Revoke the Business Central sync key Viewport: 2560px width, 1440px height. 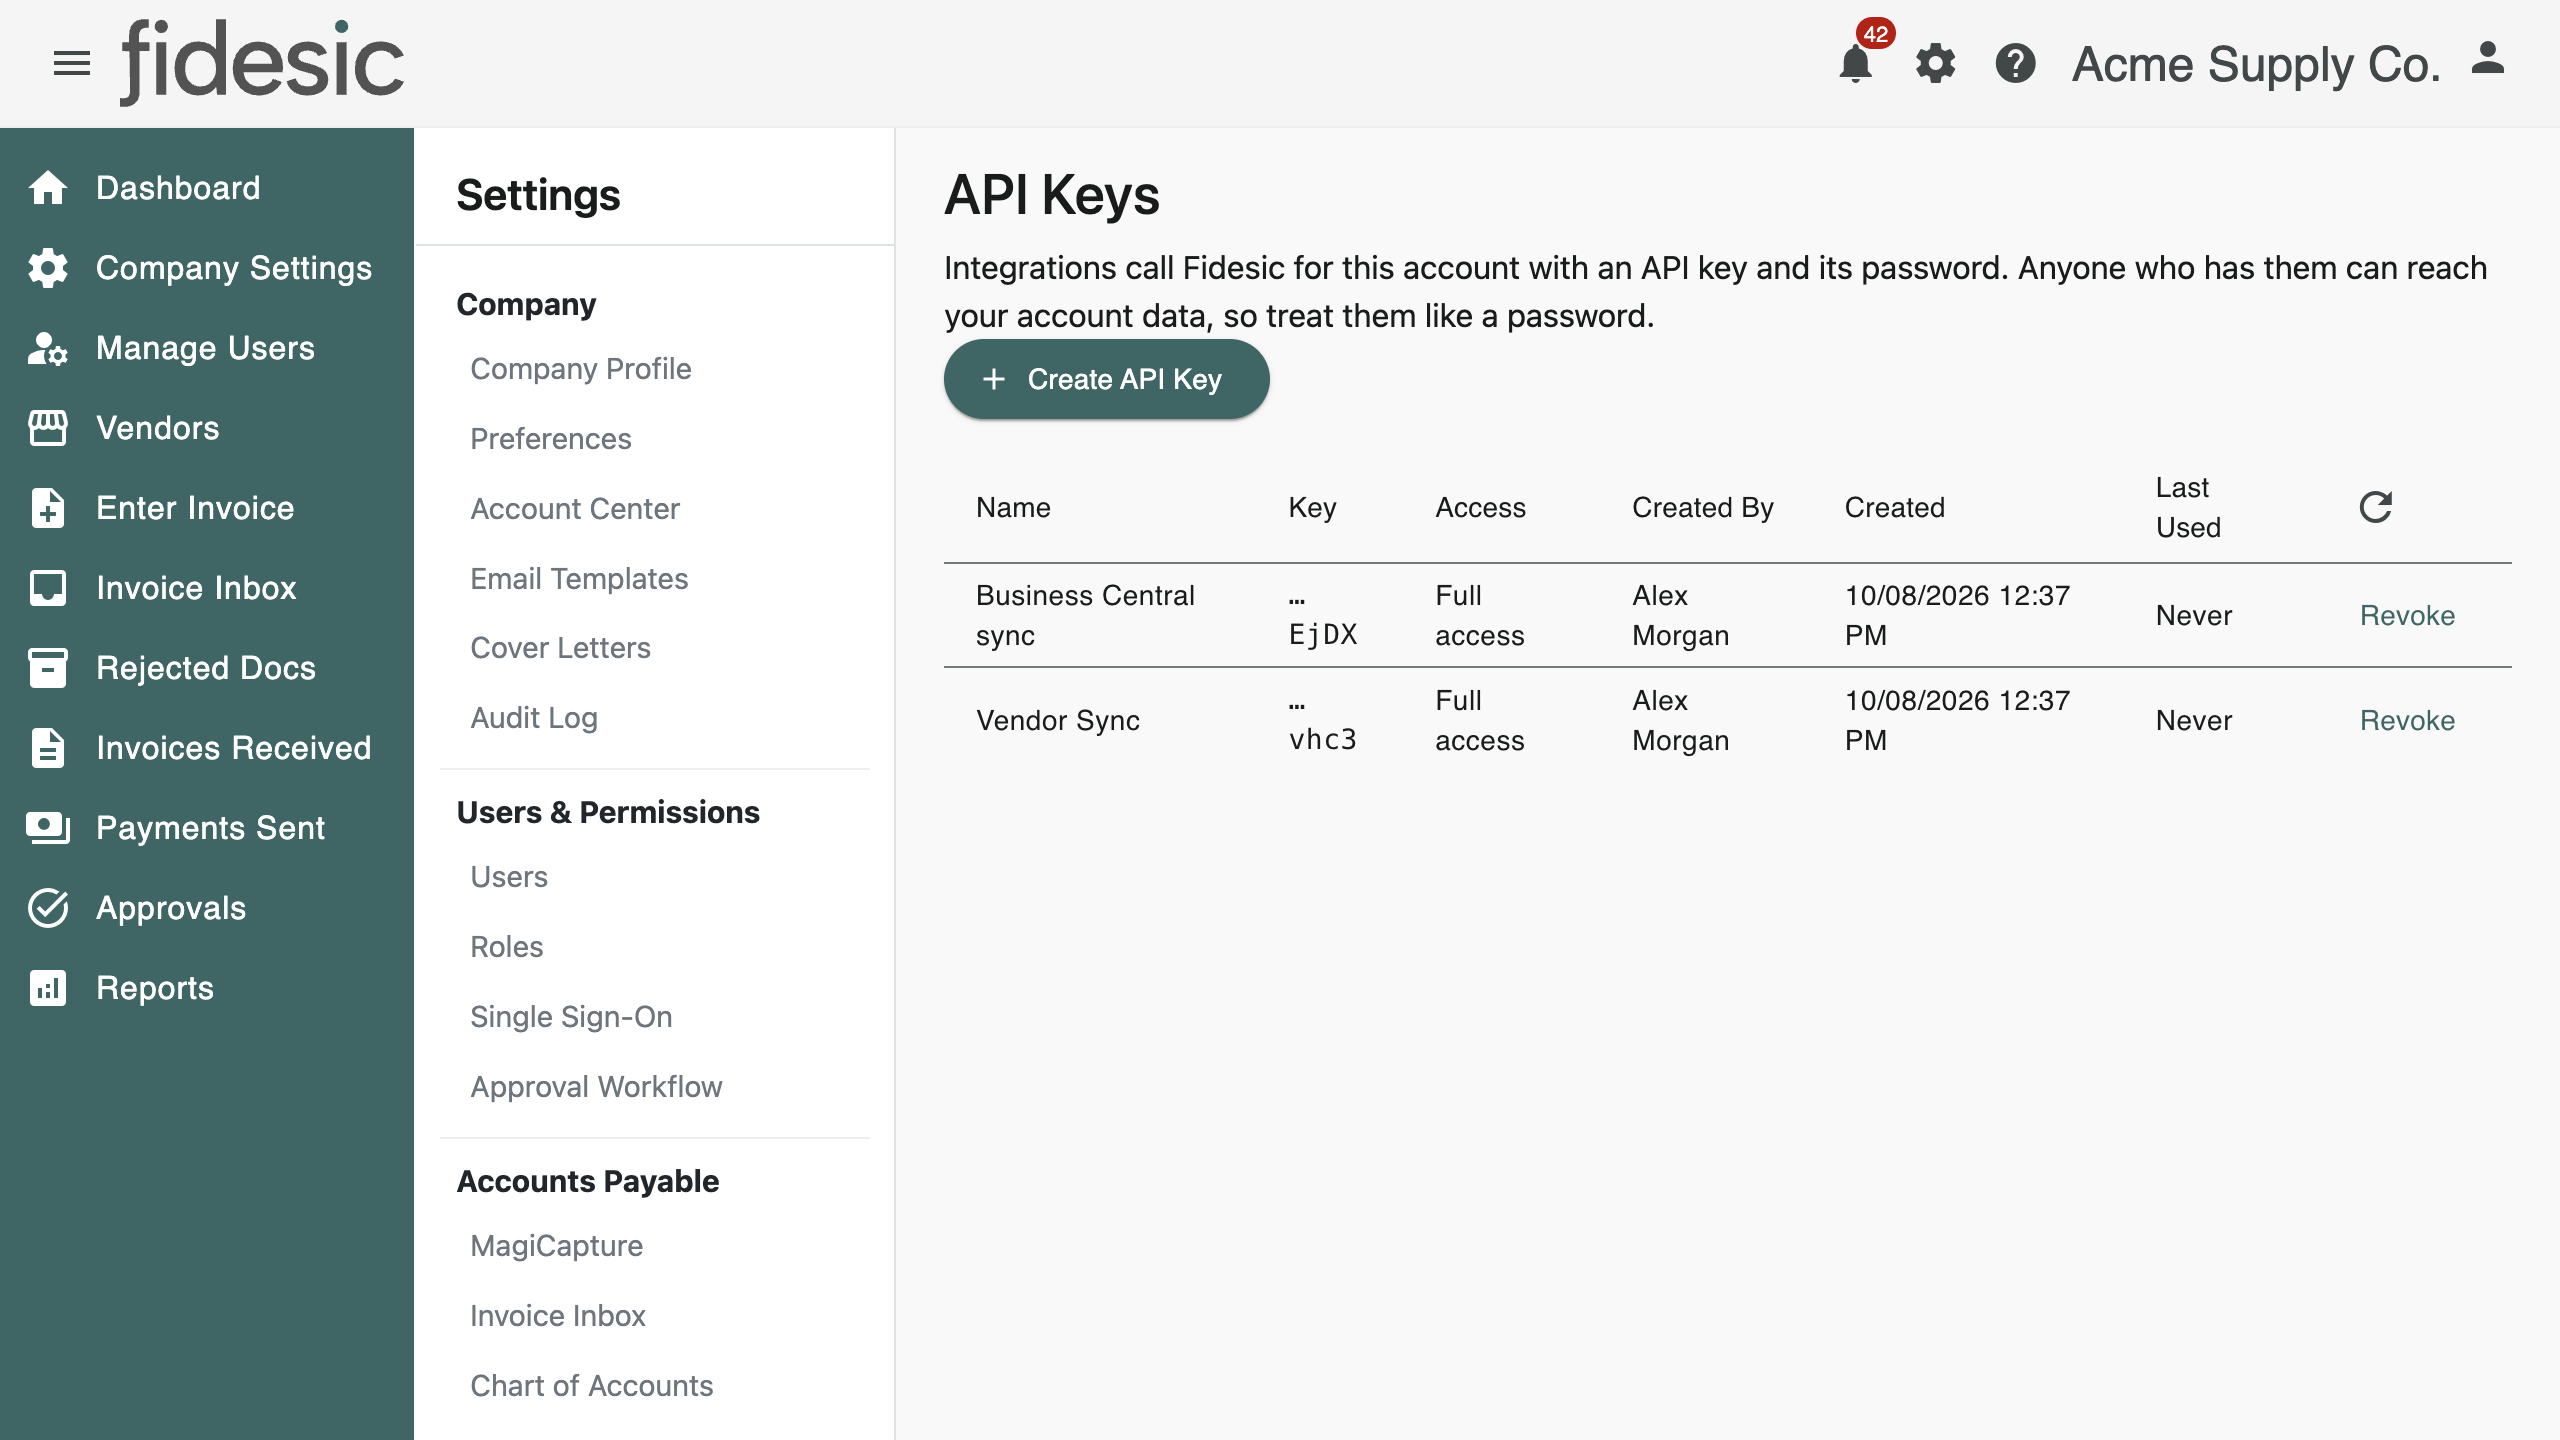(x=2407, y=615)
